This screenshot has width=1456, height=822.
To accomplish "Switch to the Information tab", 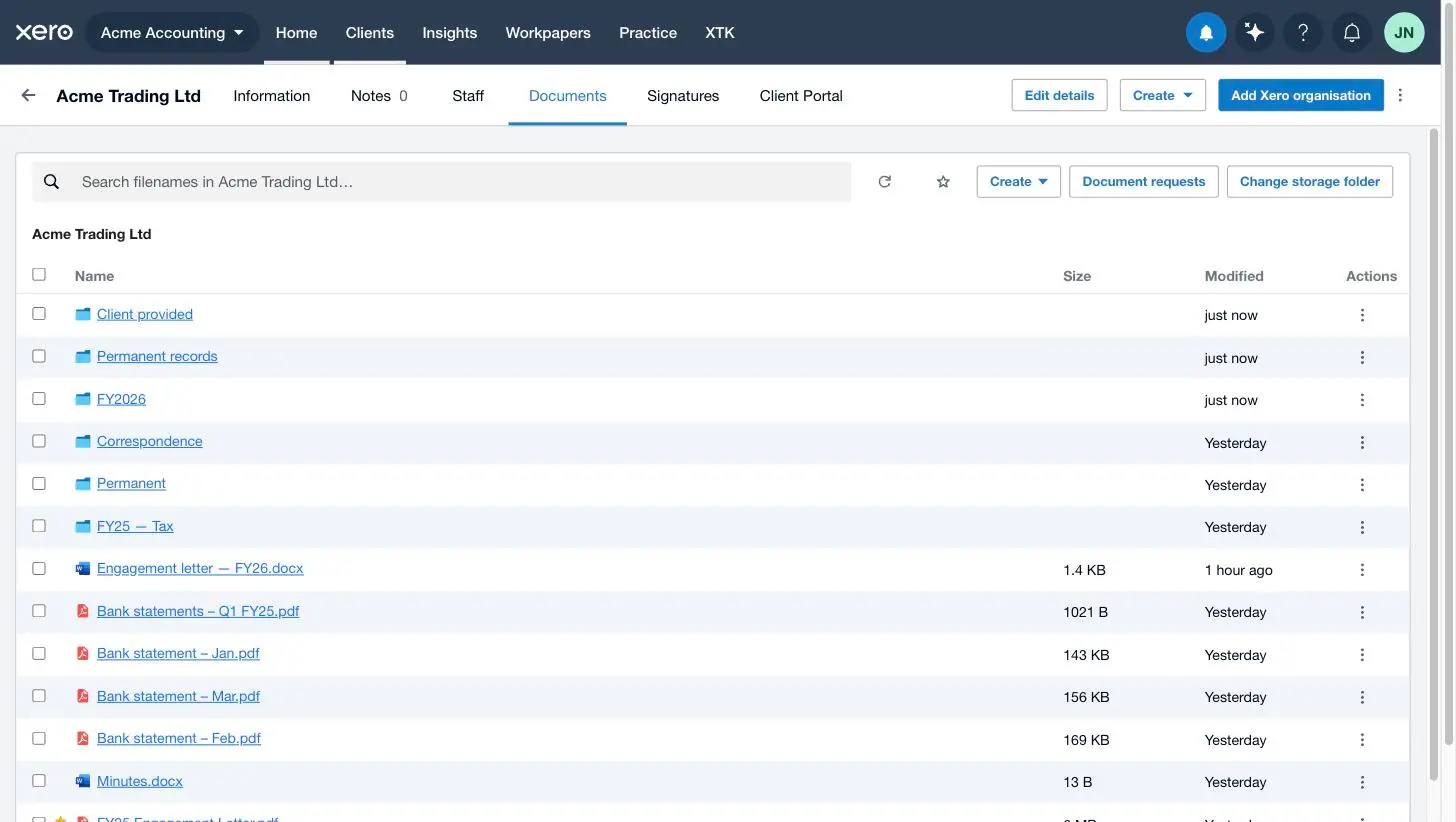I will pyautogui.click(x=272, y=96).
